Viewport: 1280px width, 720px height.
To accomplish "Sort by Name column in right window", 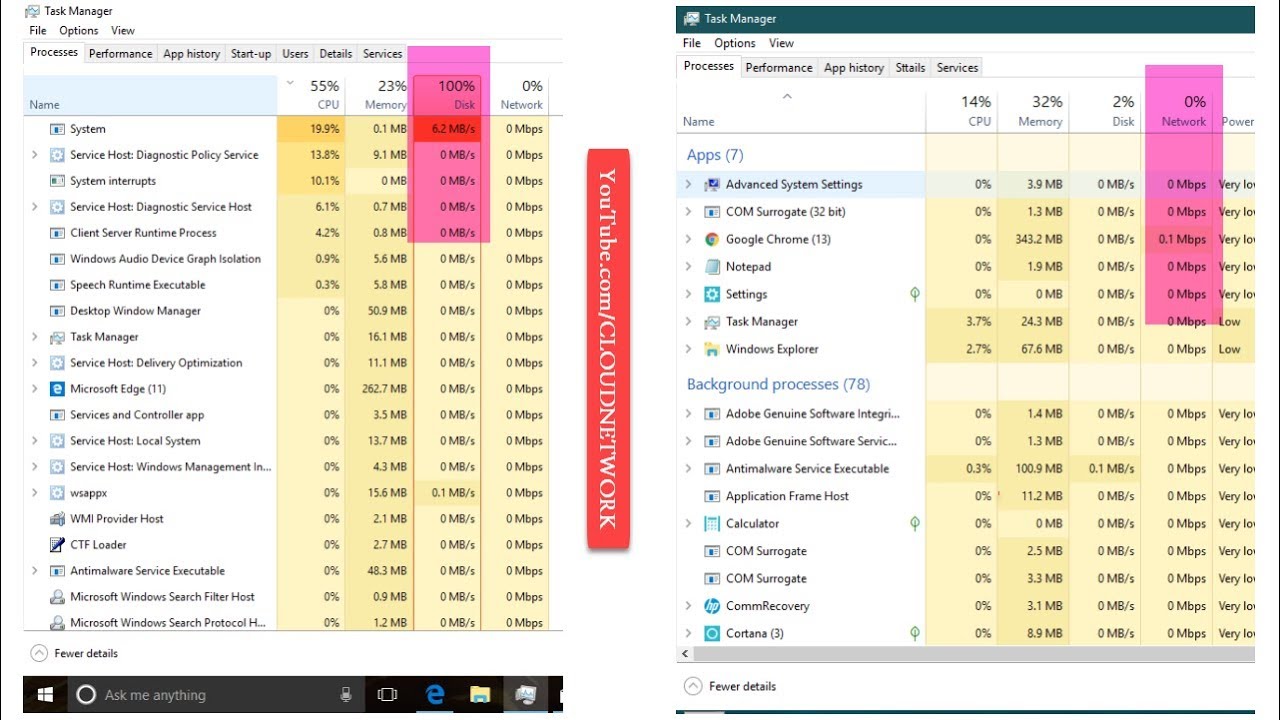I will pos(801,111).
